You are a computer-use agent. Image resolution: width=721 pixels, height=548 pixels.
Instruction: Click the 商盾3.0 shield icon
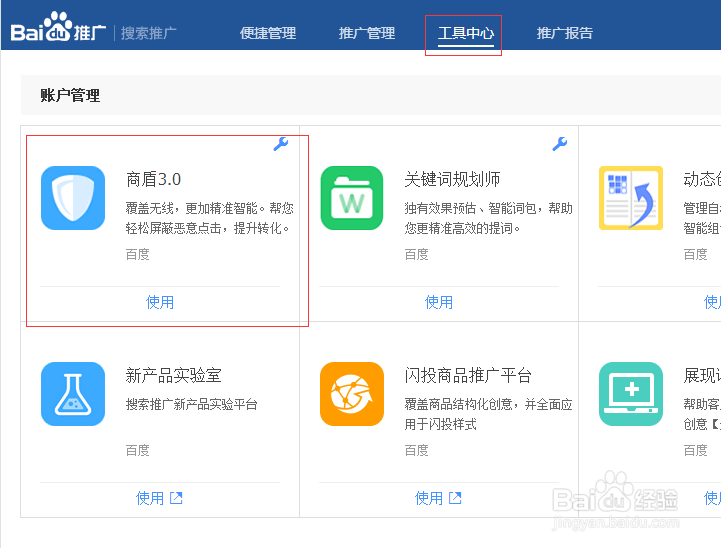pyautogui.click(x=73, y=198)
